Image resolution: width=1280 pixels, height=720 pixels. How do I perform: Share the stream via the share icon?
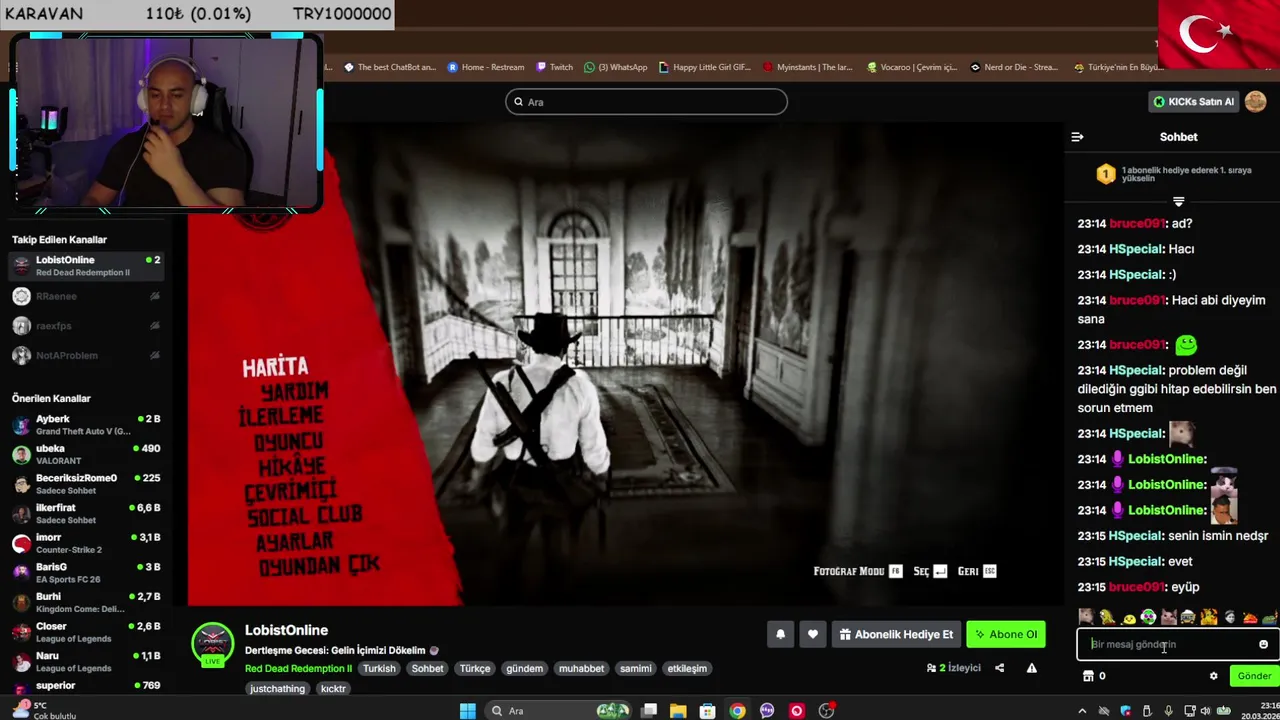[x=999, y=668]
